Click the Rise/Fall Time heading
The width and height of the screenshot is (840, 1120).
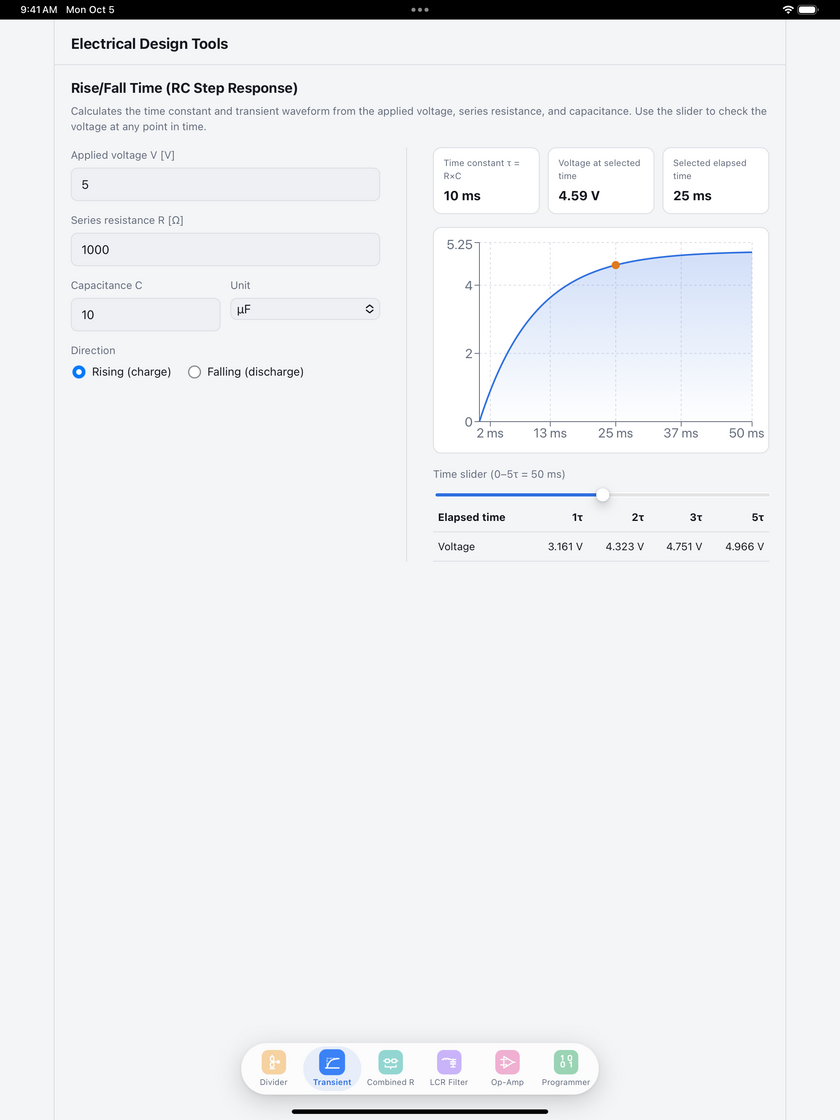[x=184, y=88]
